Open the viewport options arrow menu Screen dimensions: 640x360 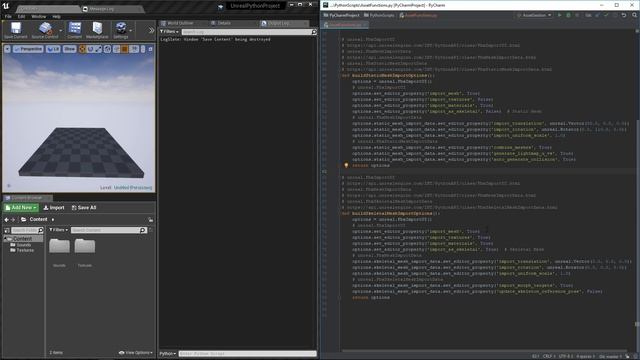7,49
